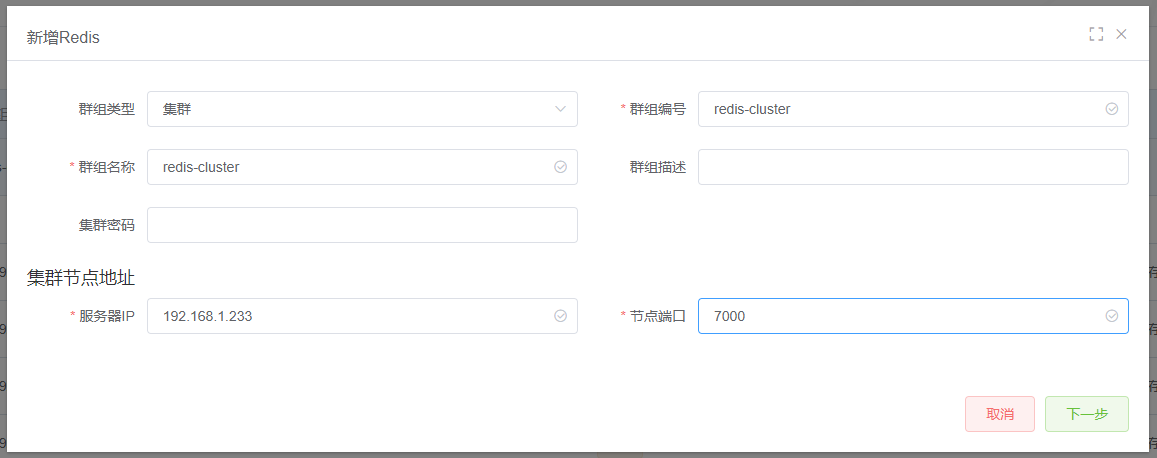The width and height of the screenshot is (1157, 458).
Task: Open the 群组类型 dropdown showing 集群
Action: 362,109
